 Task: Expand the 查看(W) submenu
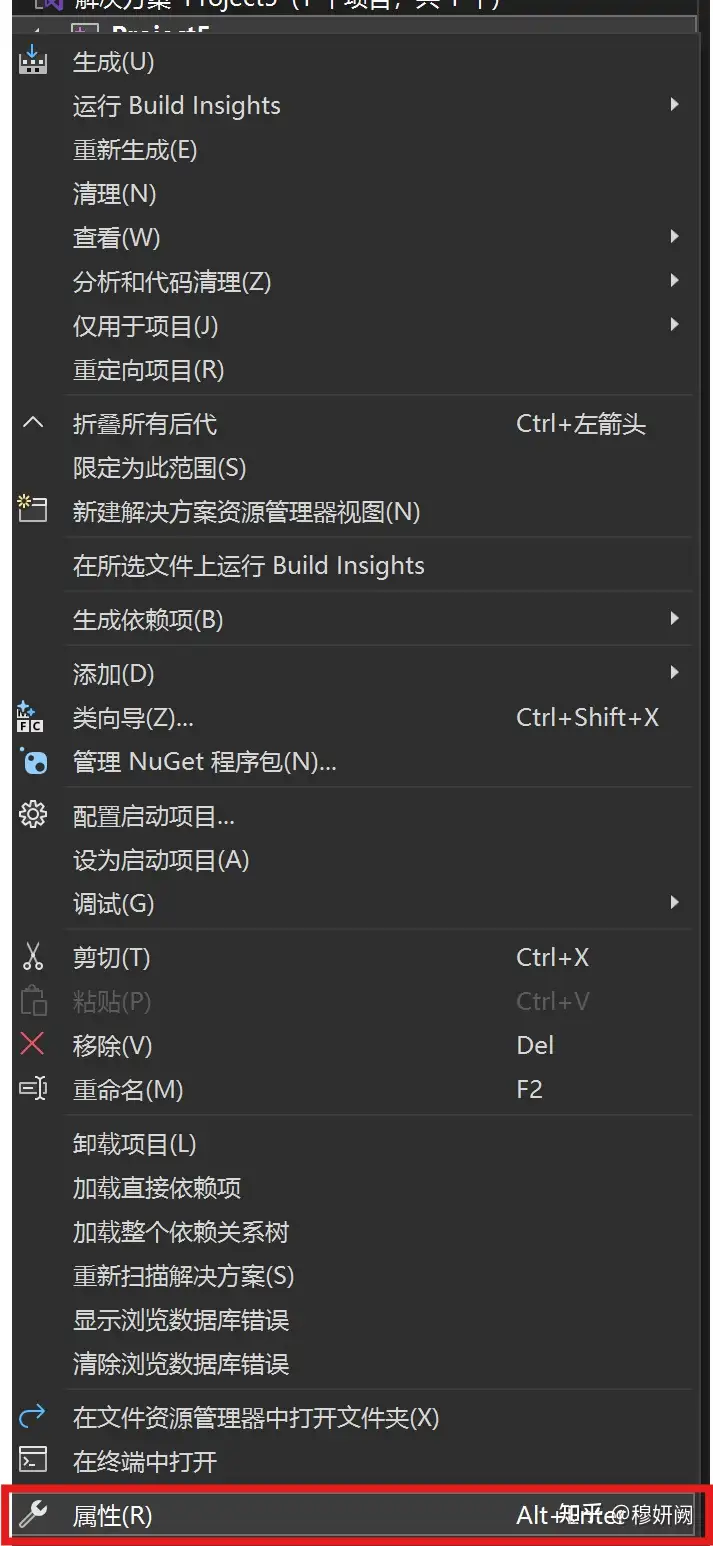tap(673, 236)
